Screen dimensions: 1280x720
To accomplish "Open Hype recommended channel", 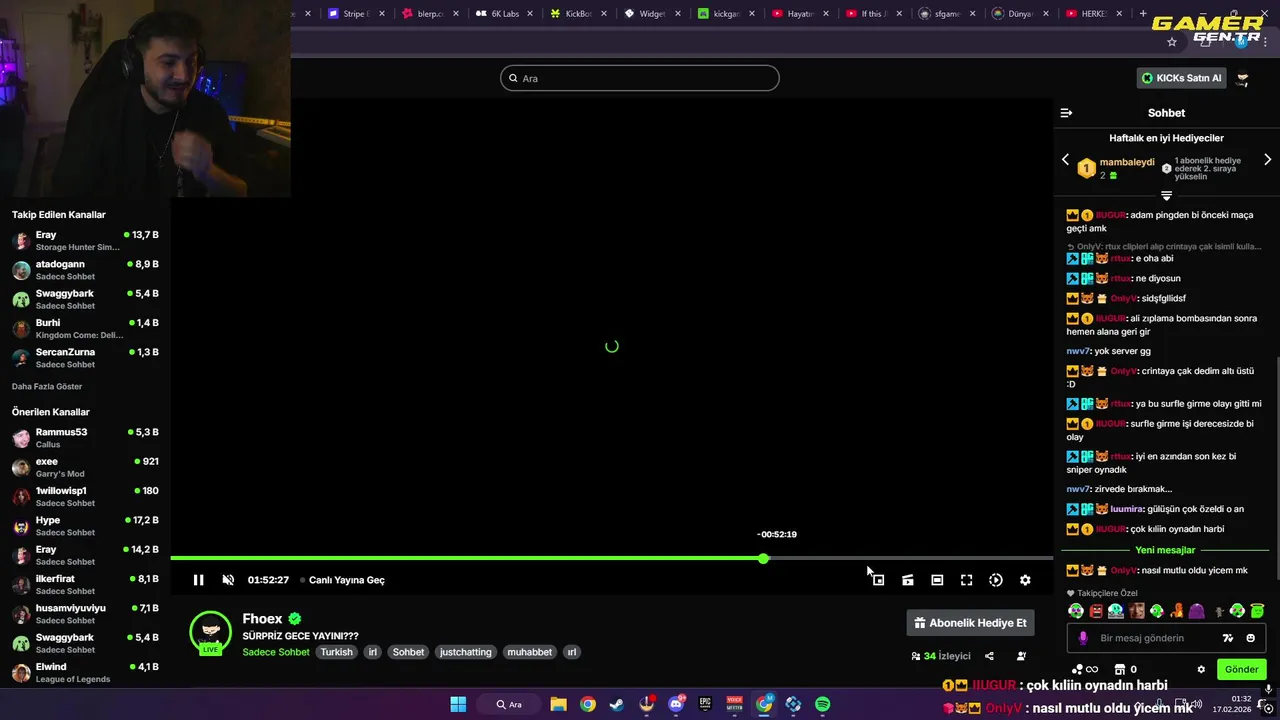I will point(85,526).
